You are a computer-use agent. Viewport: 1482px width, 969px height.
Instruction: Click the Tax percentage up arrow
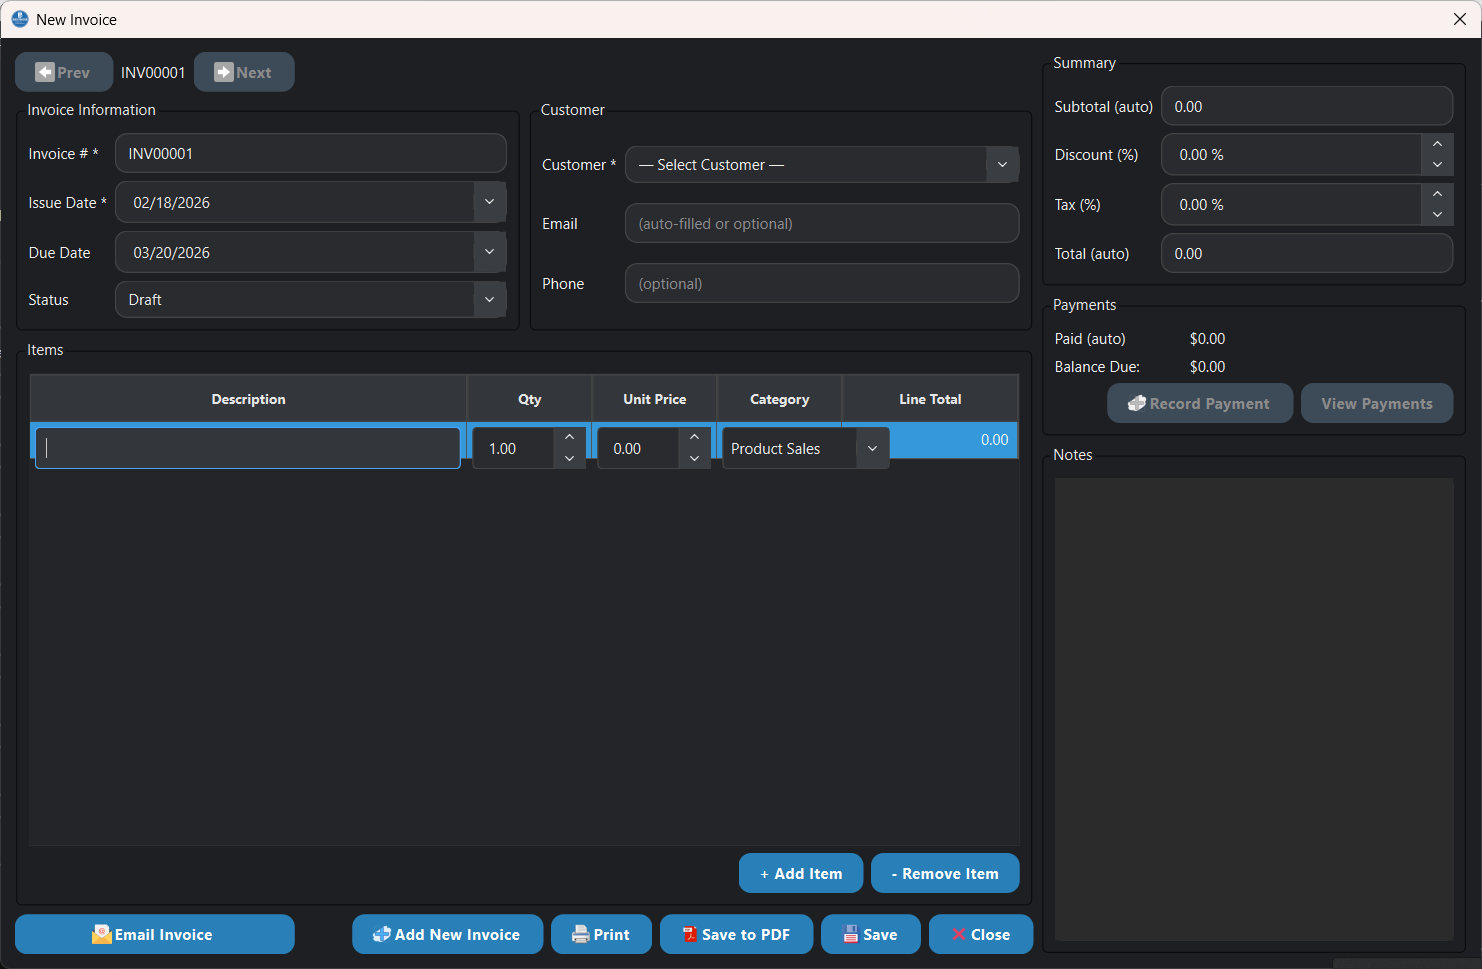[1438, 194]
